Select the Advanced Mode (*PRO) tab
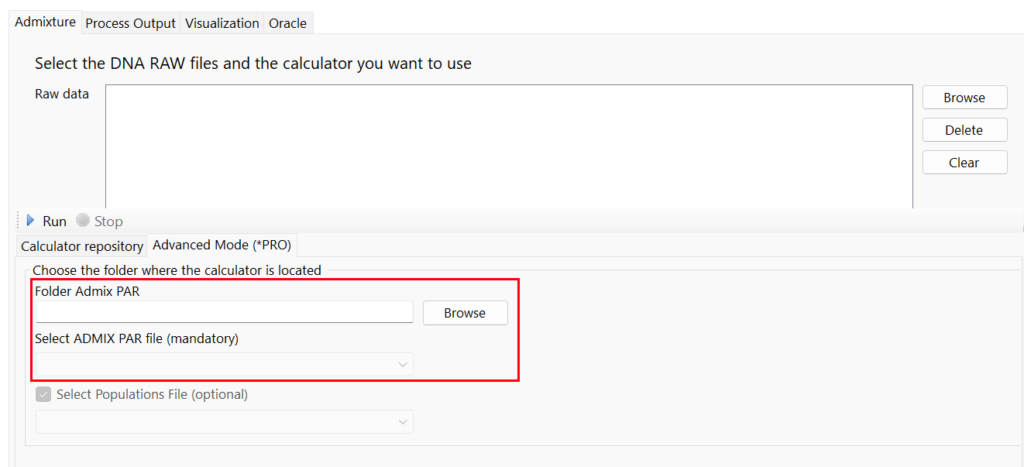The height and width of the screenshot is (467, 1024). click(x=222, y=245)
